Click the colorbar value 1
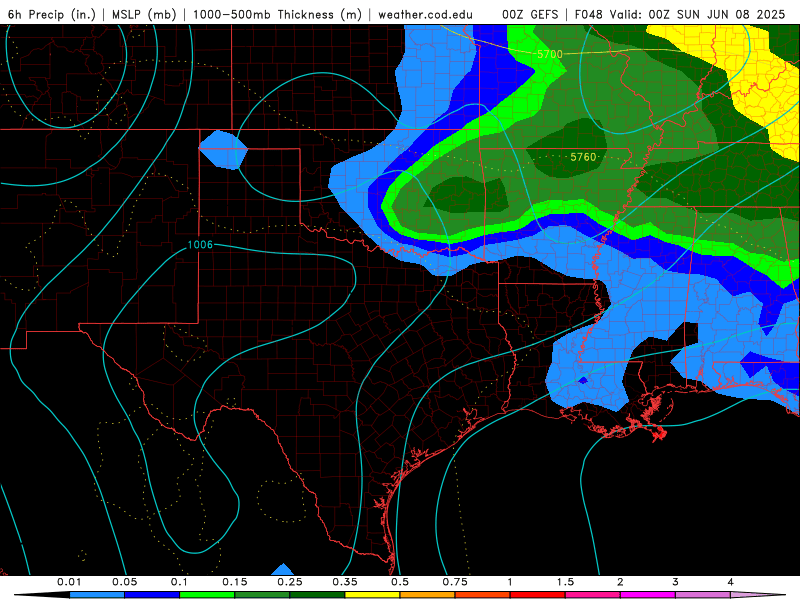The height and width of the screenshot is (600, 800). coord(510,582)
